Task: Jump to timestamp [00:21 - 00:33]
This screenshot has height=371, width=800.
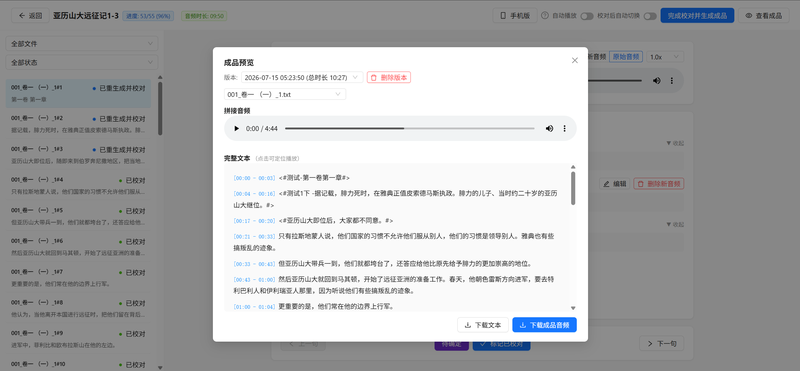Action: [x=254, y=237]
